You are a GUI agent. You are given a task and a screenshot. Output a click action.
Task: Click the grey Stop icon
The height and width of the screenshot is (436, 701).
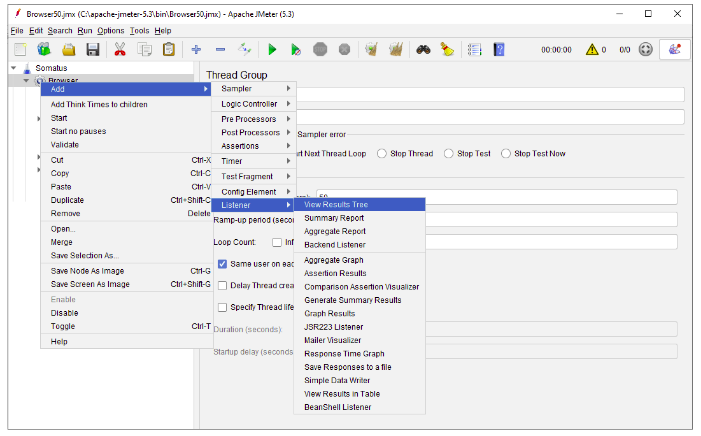320,49
